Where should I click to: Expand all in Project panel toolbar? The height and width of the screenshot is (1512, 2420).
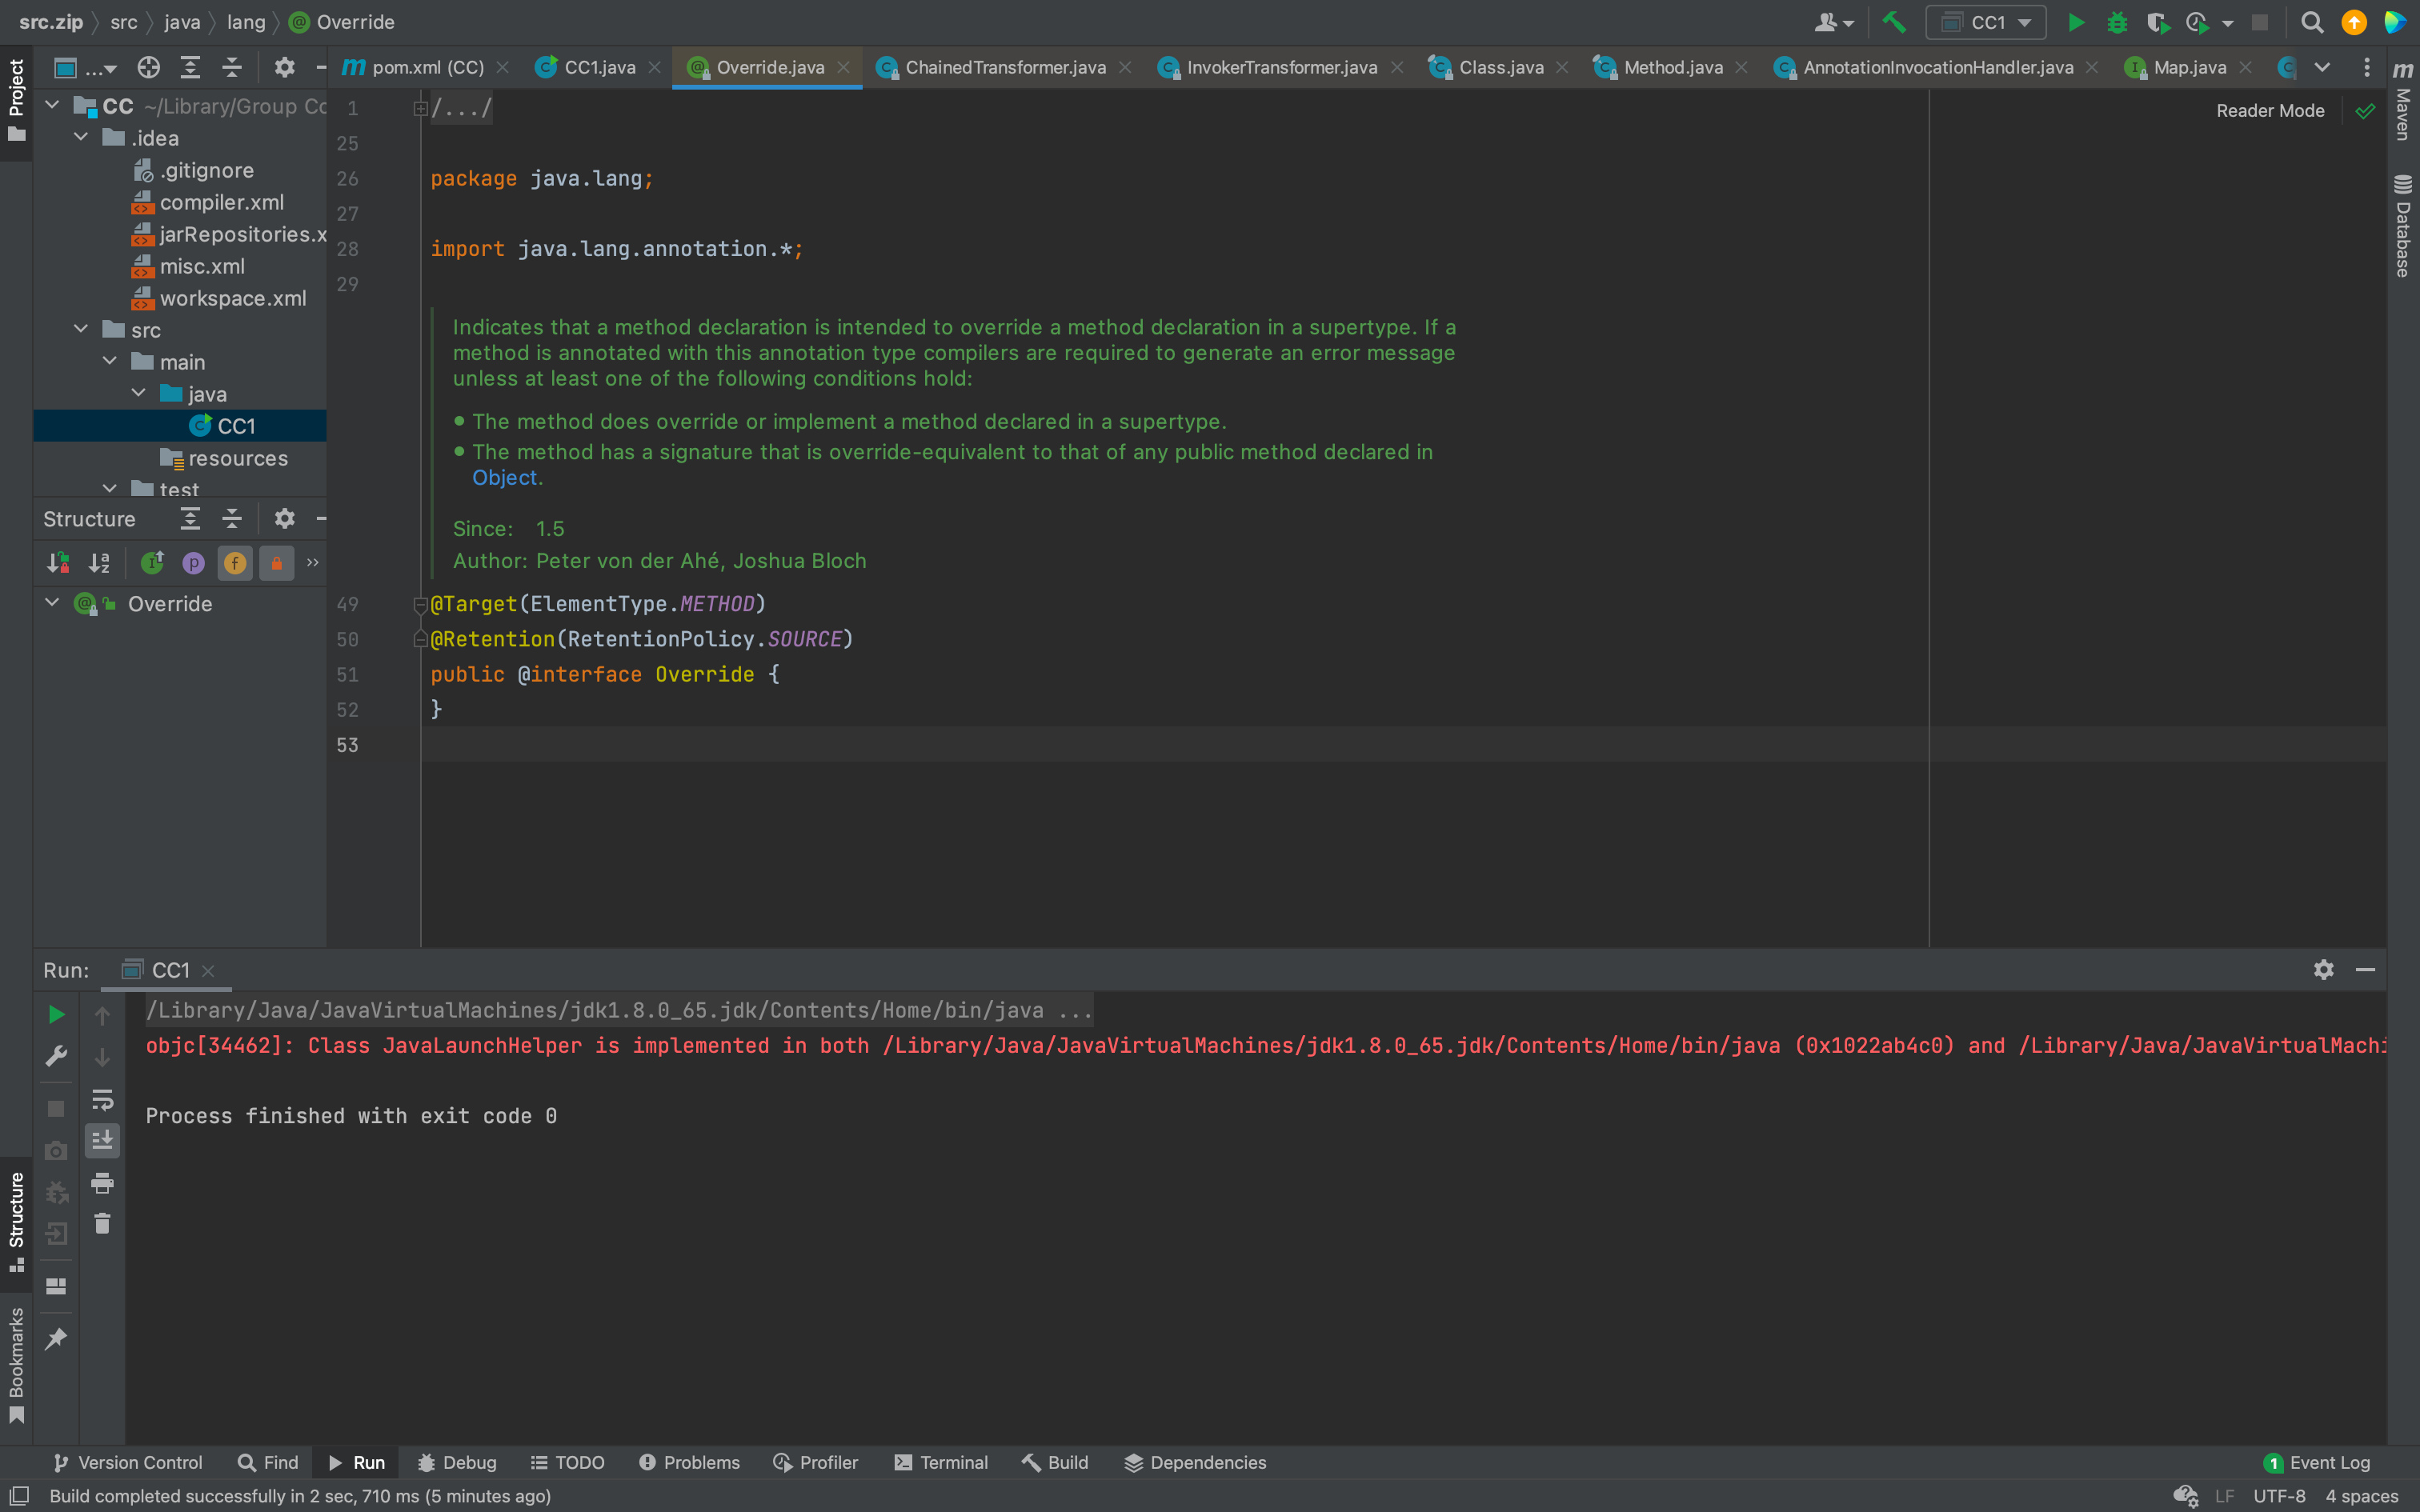click(x=190, y=67)
